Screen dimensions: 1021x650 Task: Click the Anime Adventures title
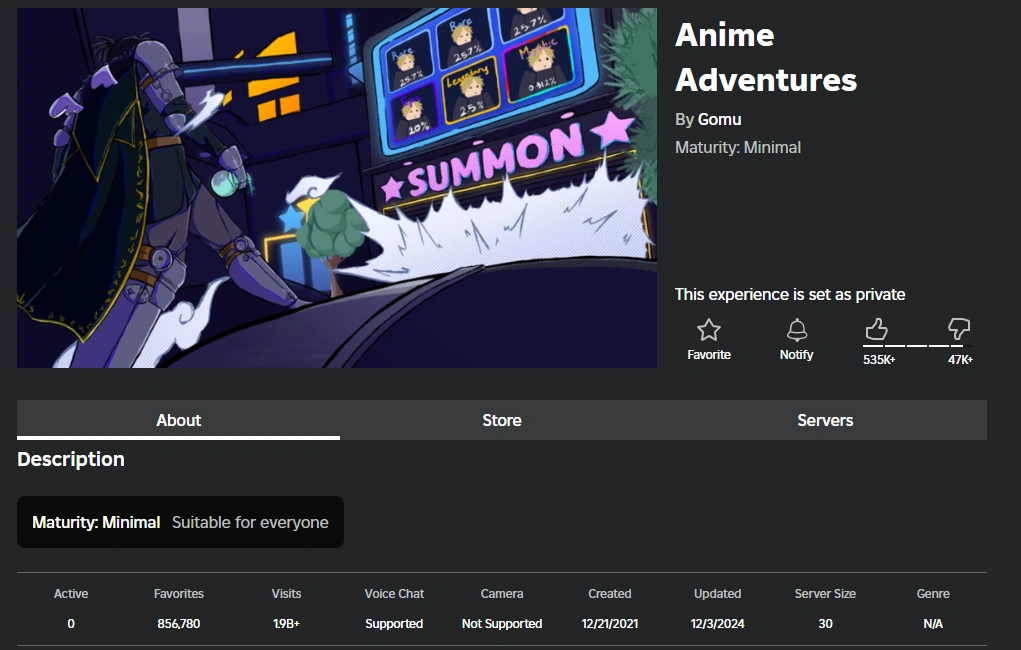[x=765, y=57]
